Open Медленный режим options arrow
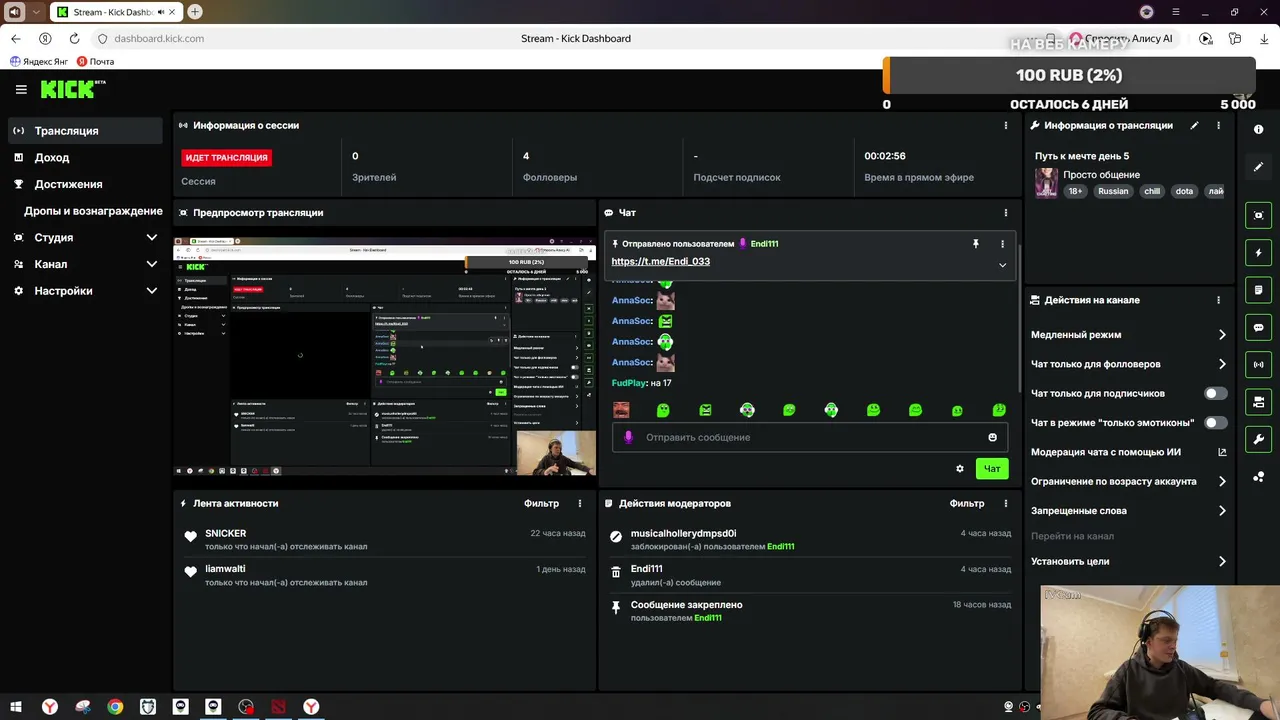Screen dimensions: 1280x720 point(1222,335)
